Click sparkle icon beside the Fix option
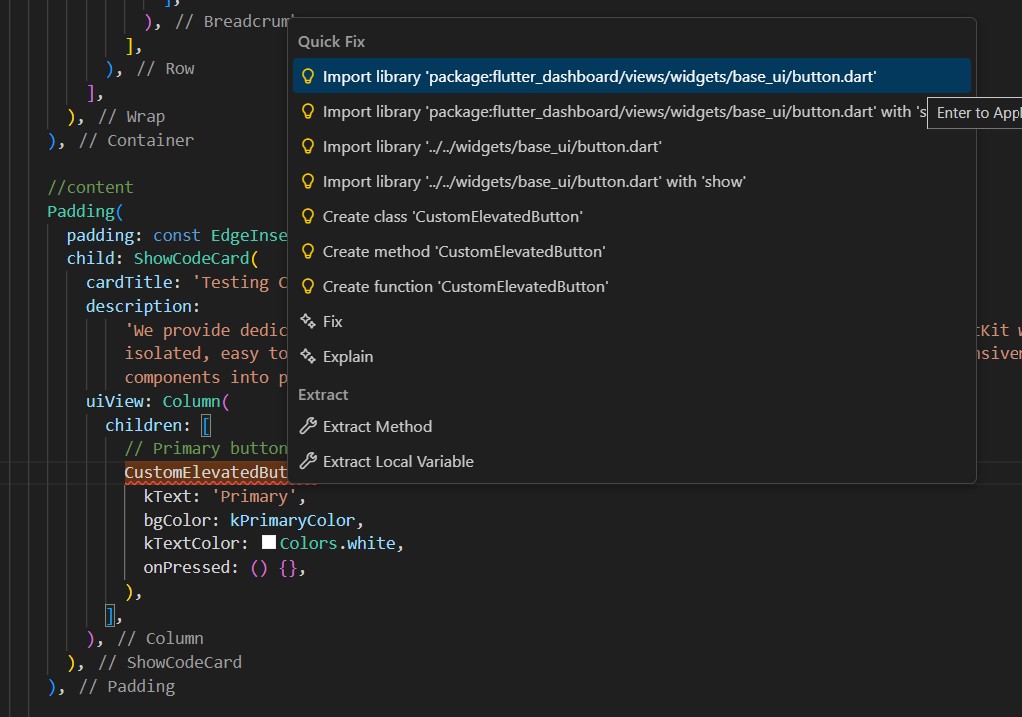 308,322
